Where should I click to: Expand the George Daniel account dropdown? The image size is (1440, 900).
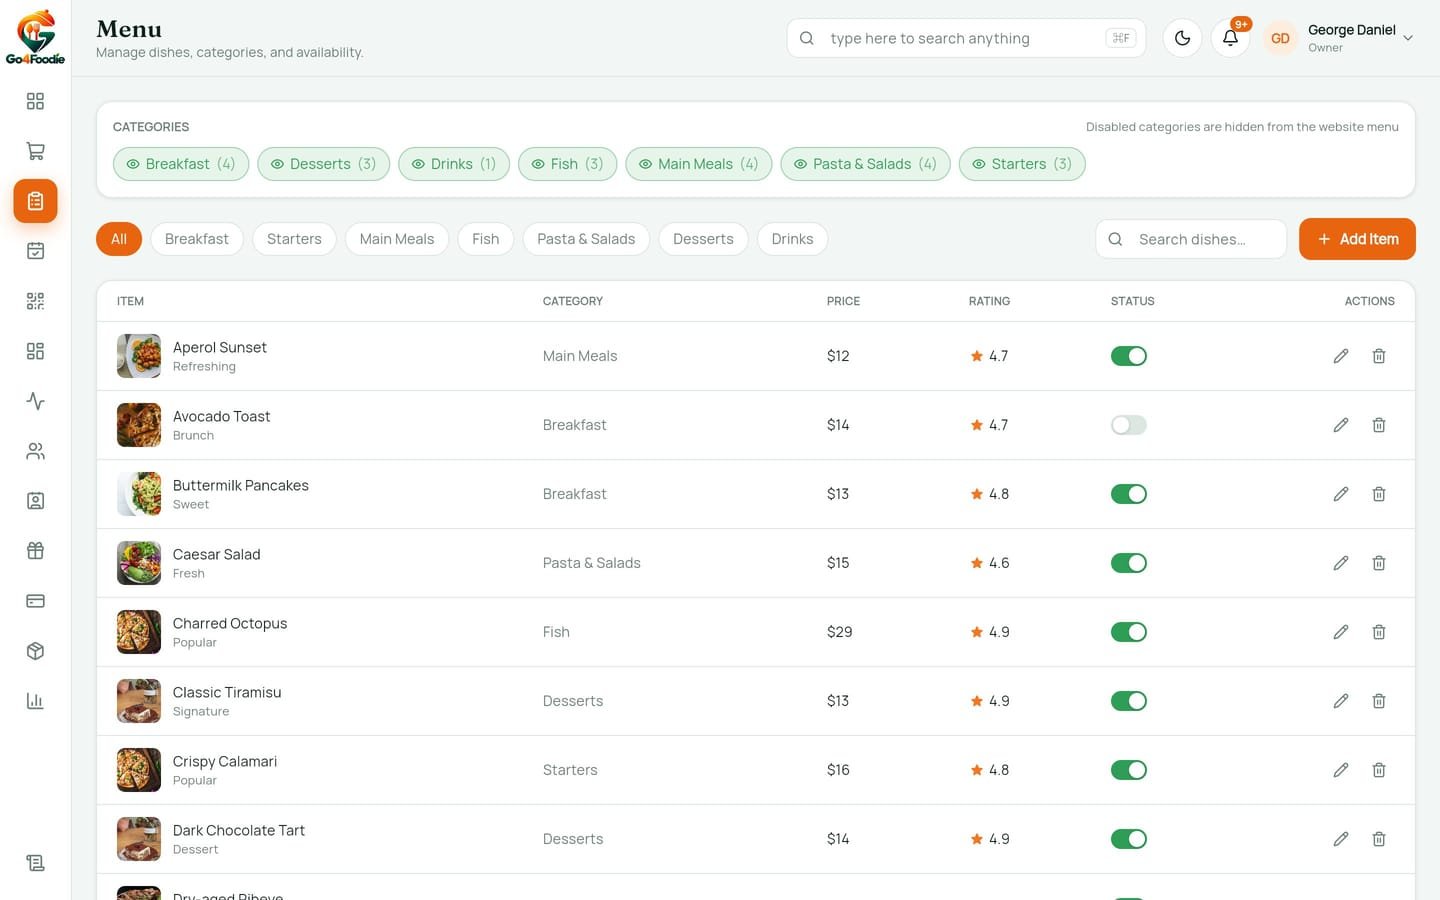click(1341, 38)
